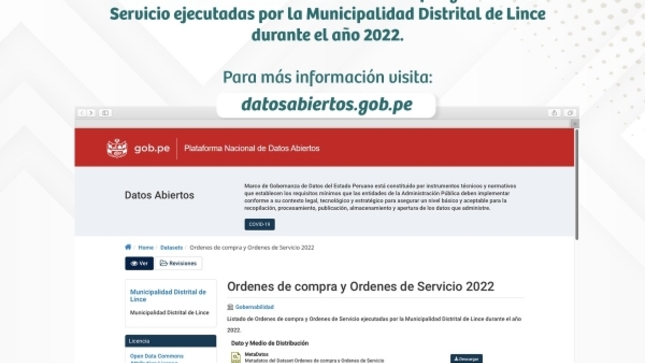Viewport: 645px width, 363px height.
Task: Click the Dato y Medio de Distribución heading
Action: pos(269,343)
